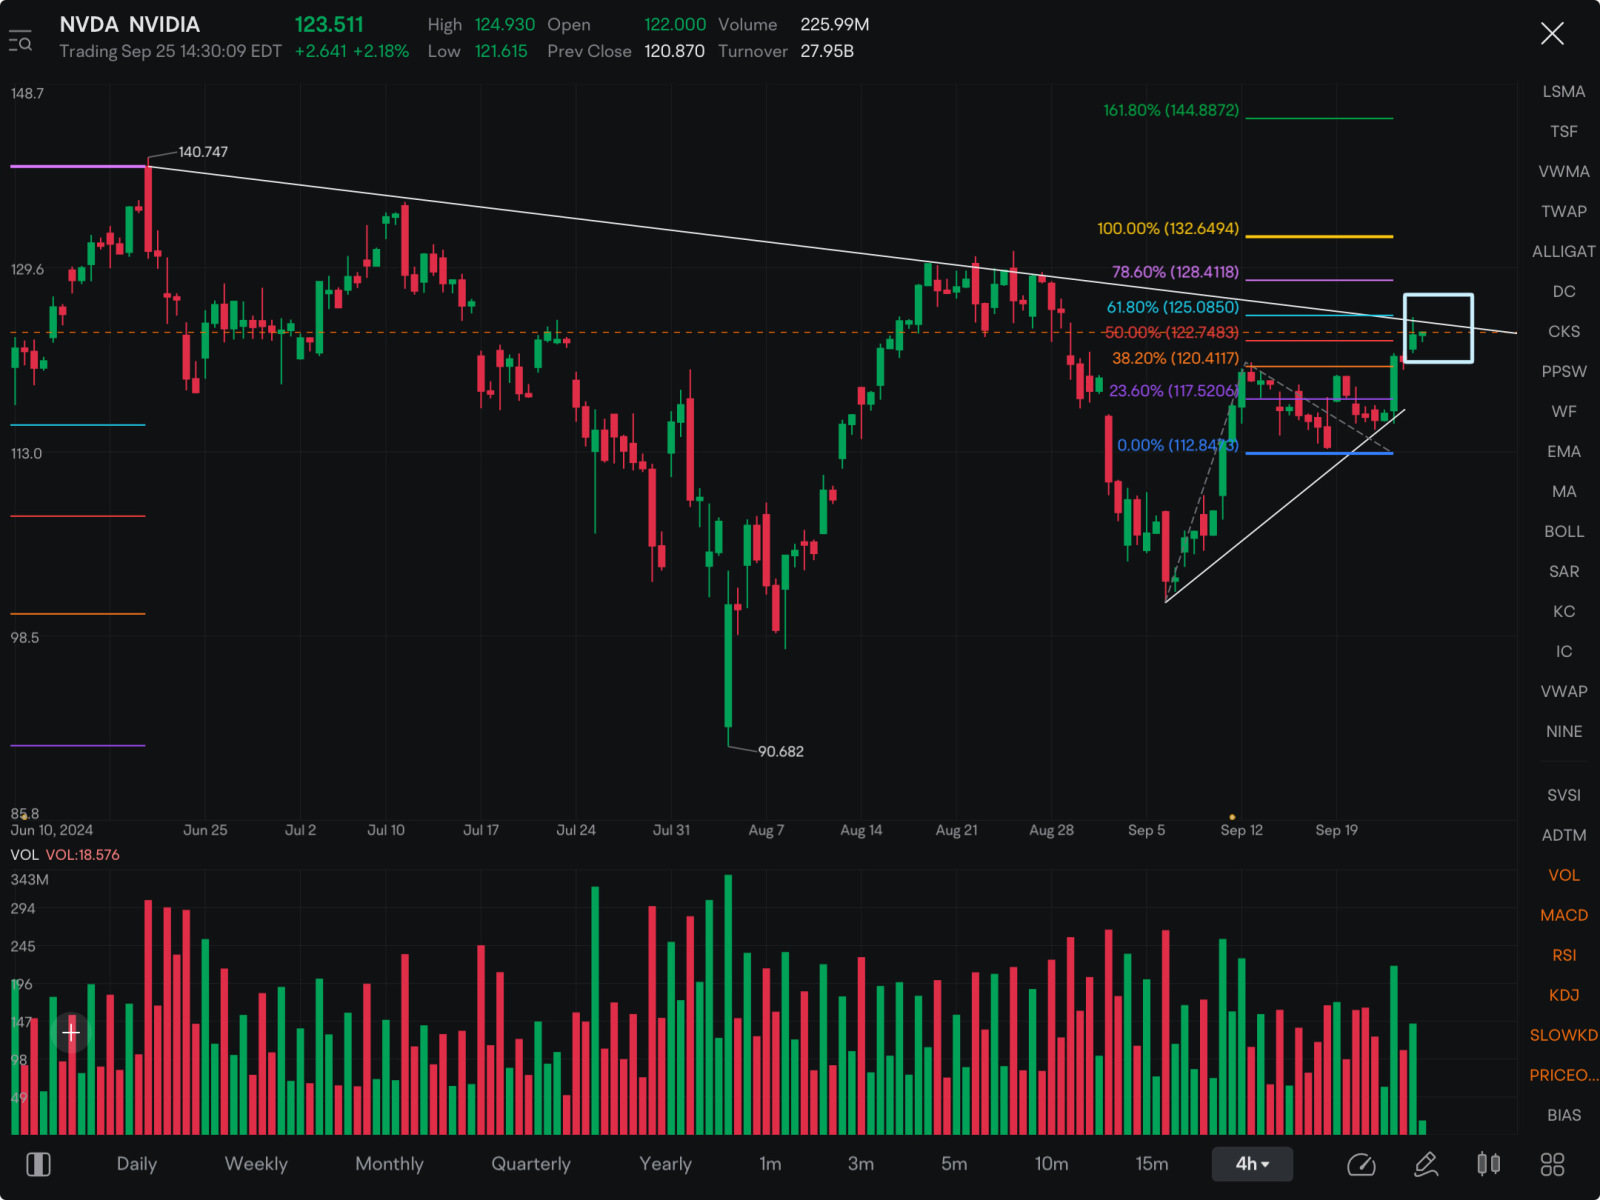Enable the ADTM sub-indicator
This screenshot has height=1200, width=1600.
pyautogui.click(x=1564, y=836)
